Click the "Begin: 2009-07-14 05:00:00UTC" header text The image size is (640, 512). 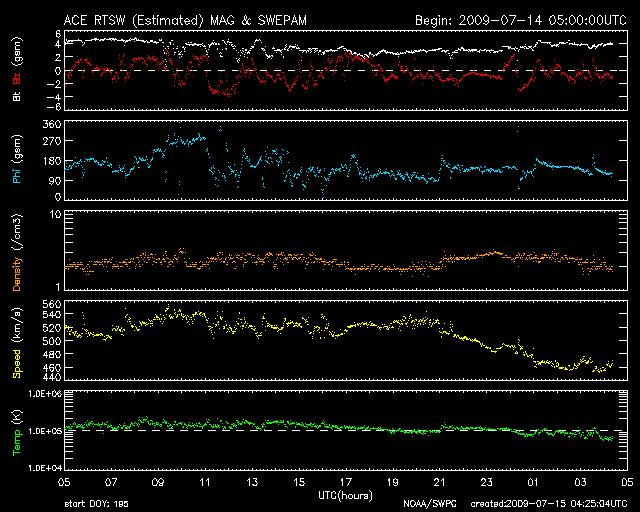(x=521, y=20)
